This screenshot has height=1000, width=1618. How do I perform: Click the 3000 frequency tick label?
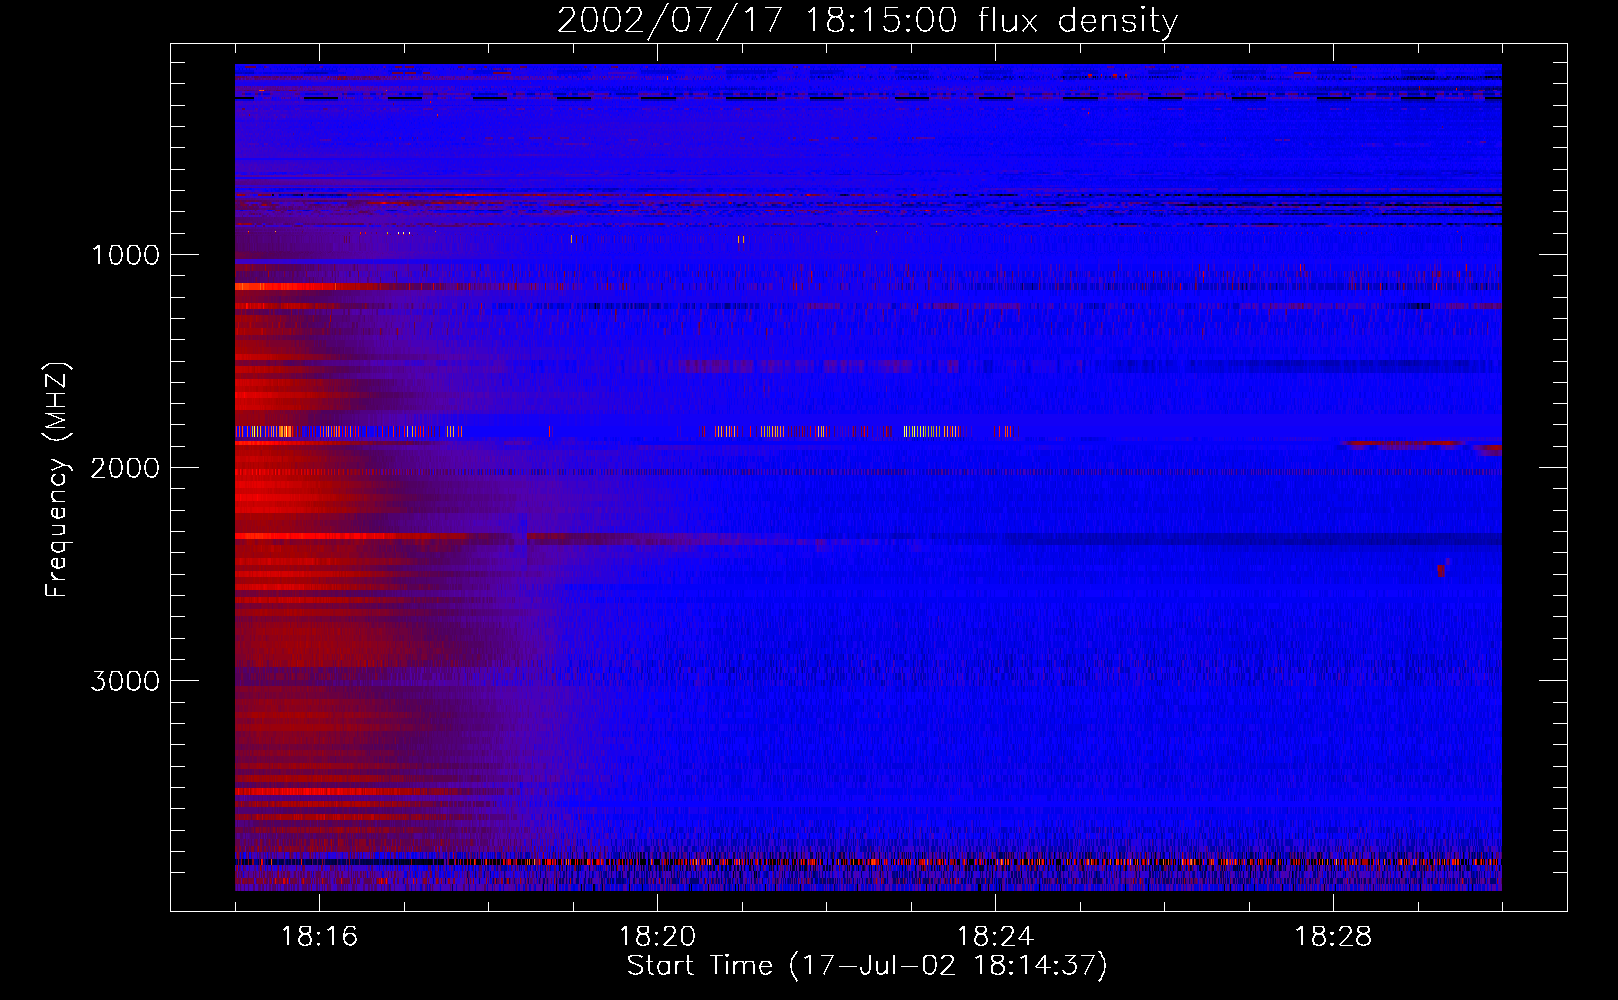click(125, 681)
